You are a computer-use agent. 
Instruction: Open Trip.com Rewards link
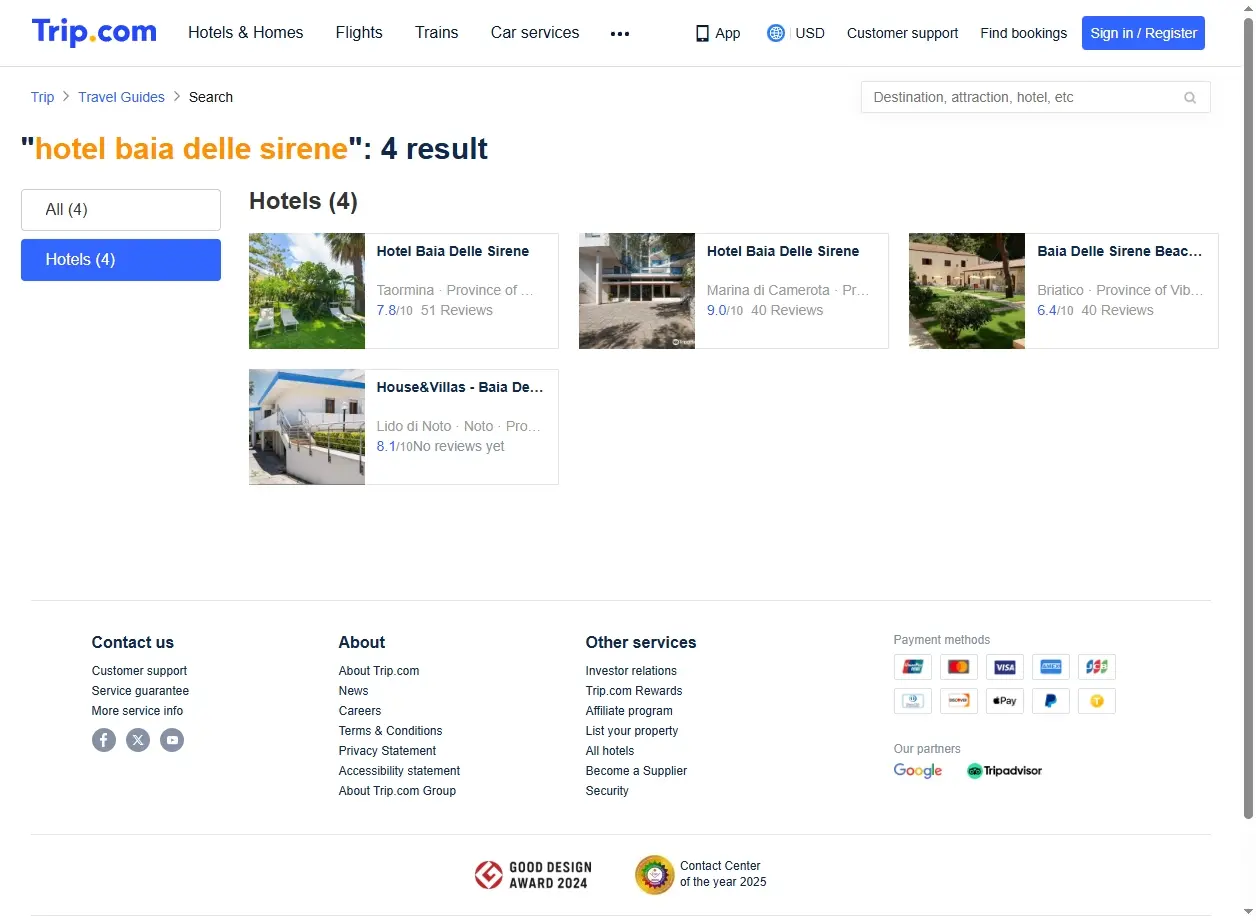click(x=634, y=691)
